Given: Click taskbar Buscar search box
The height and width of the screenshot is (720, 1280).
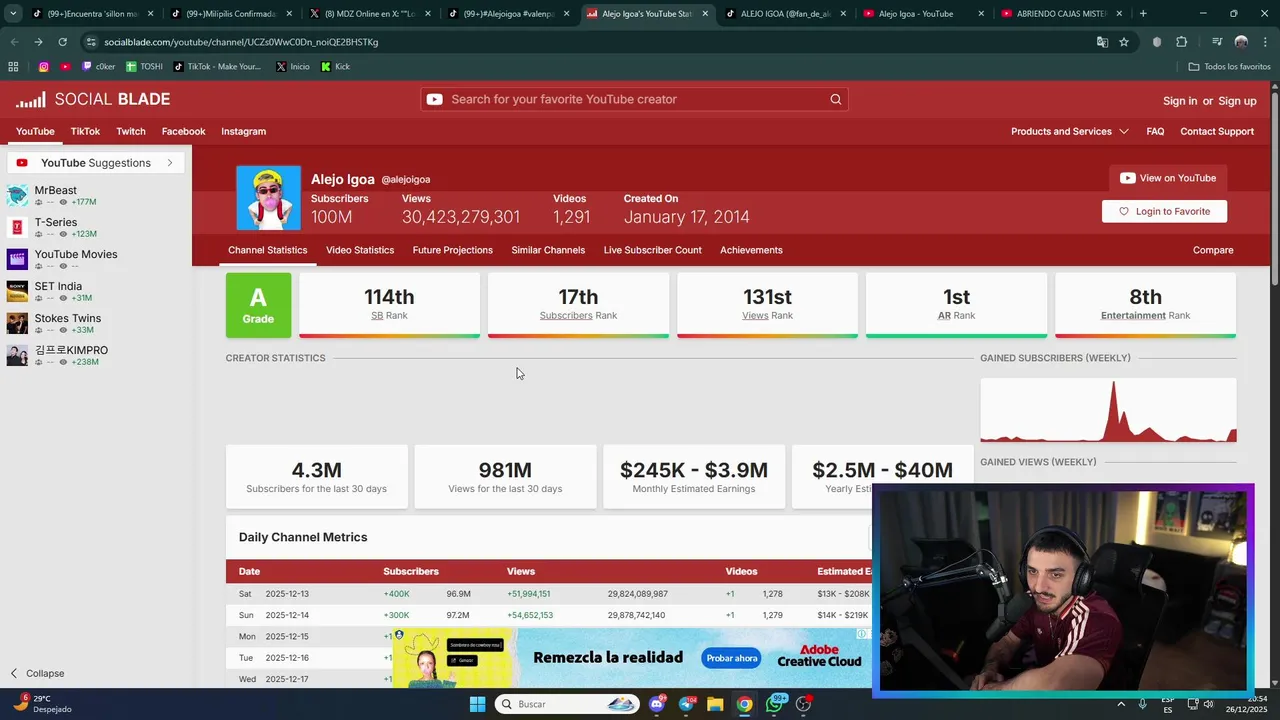Looking at the screenshot, I should pos(567,704).
